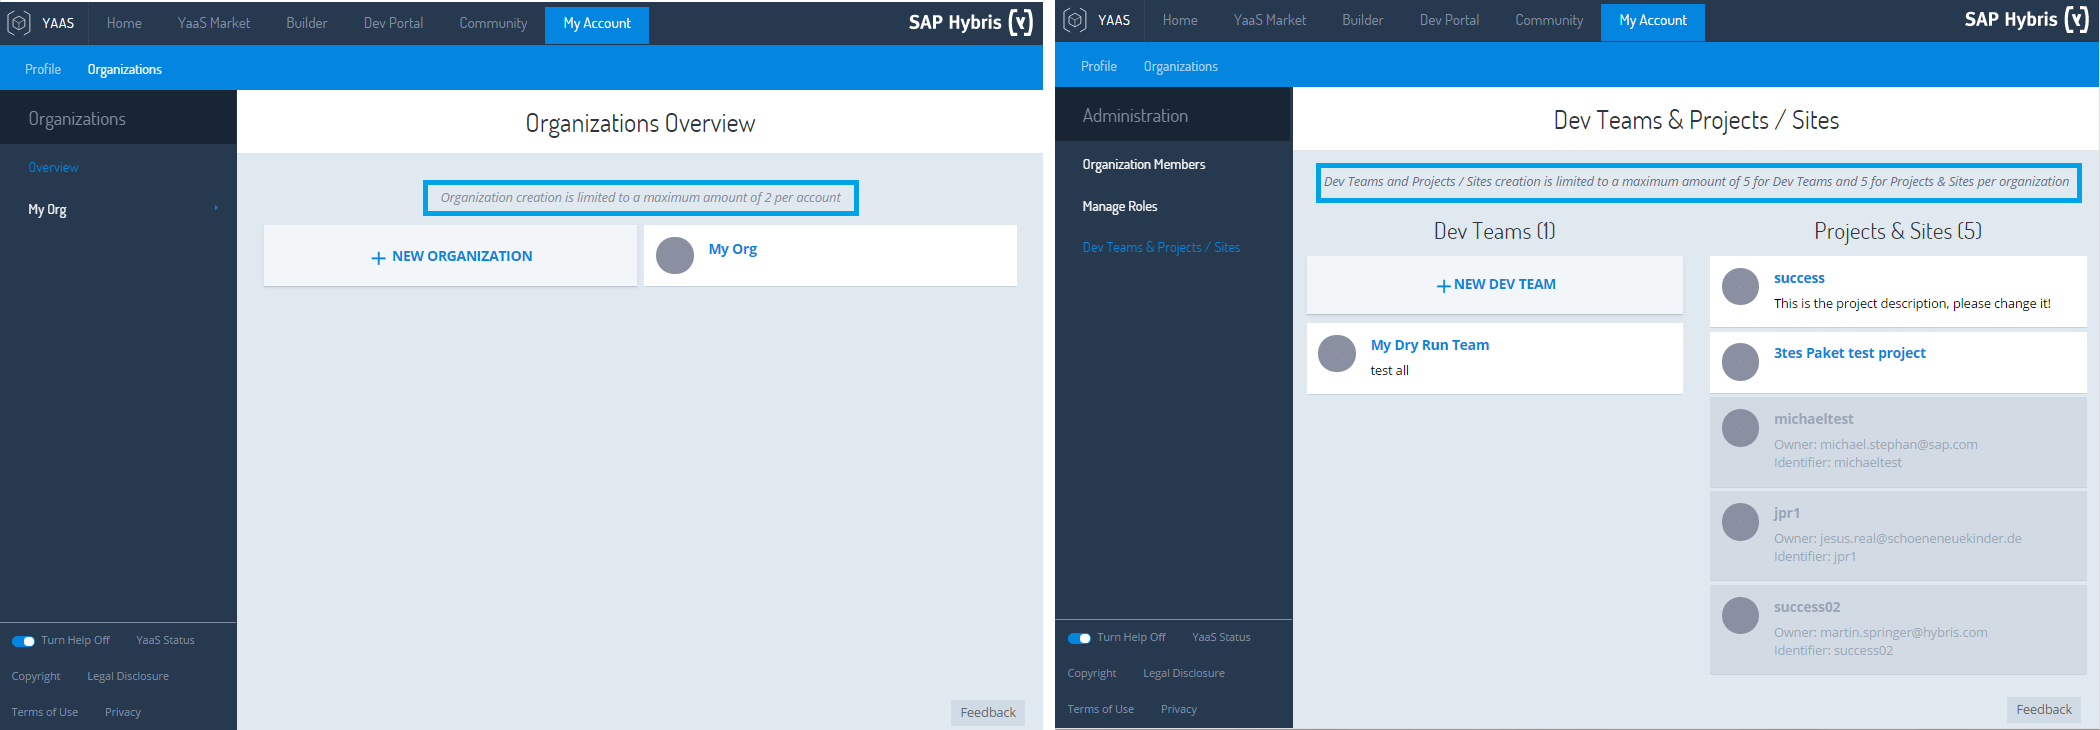Open YaaS Market on Organizations Overview page

(214, 23)
